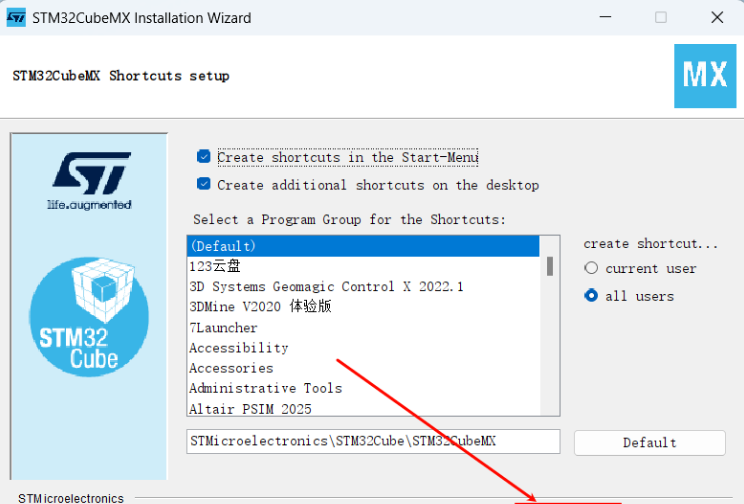Choose the 7Launcher program group
This screenshot has width=744, height=504.
pos(363,327)
